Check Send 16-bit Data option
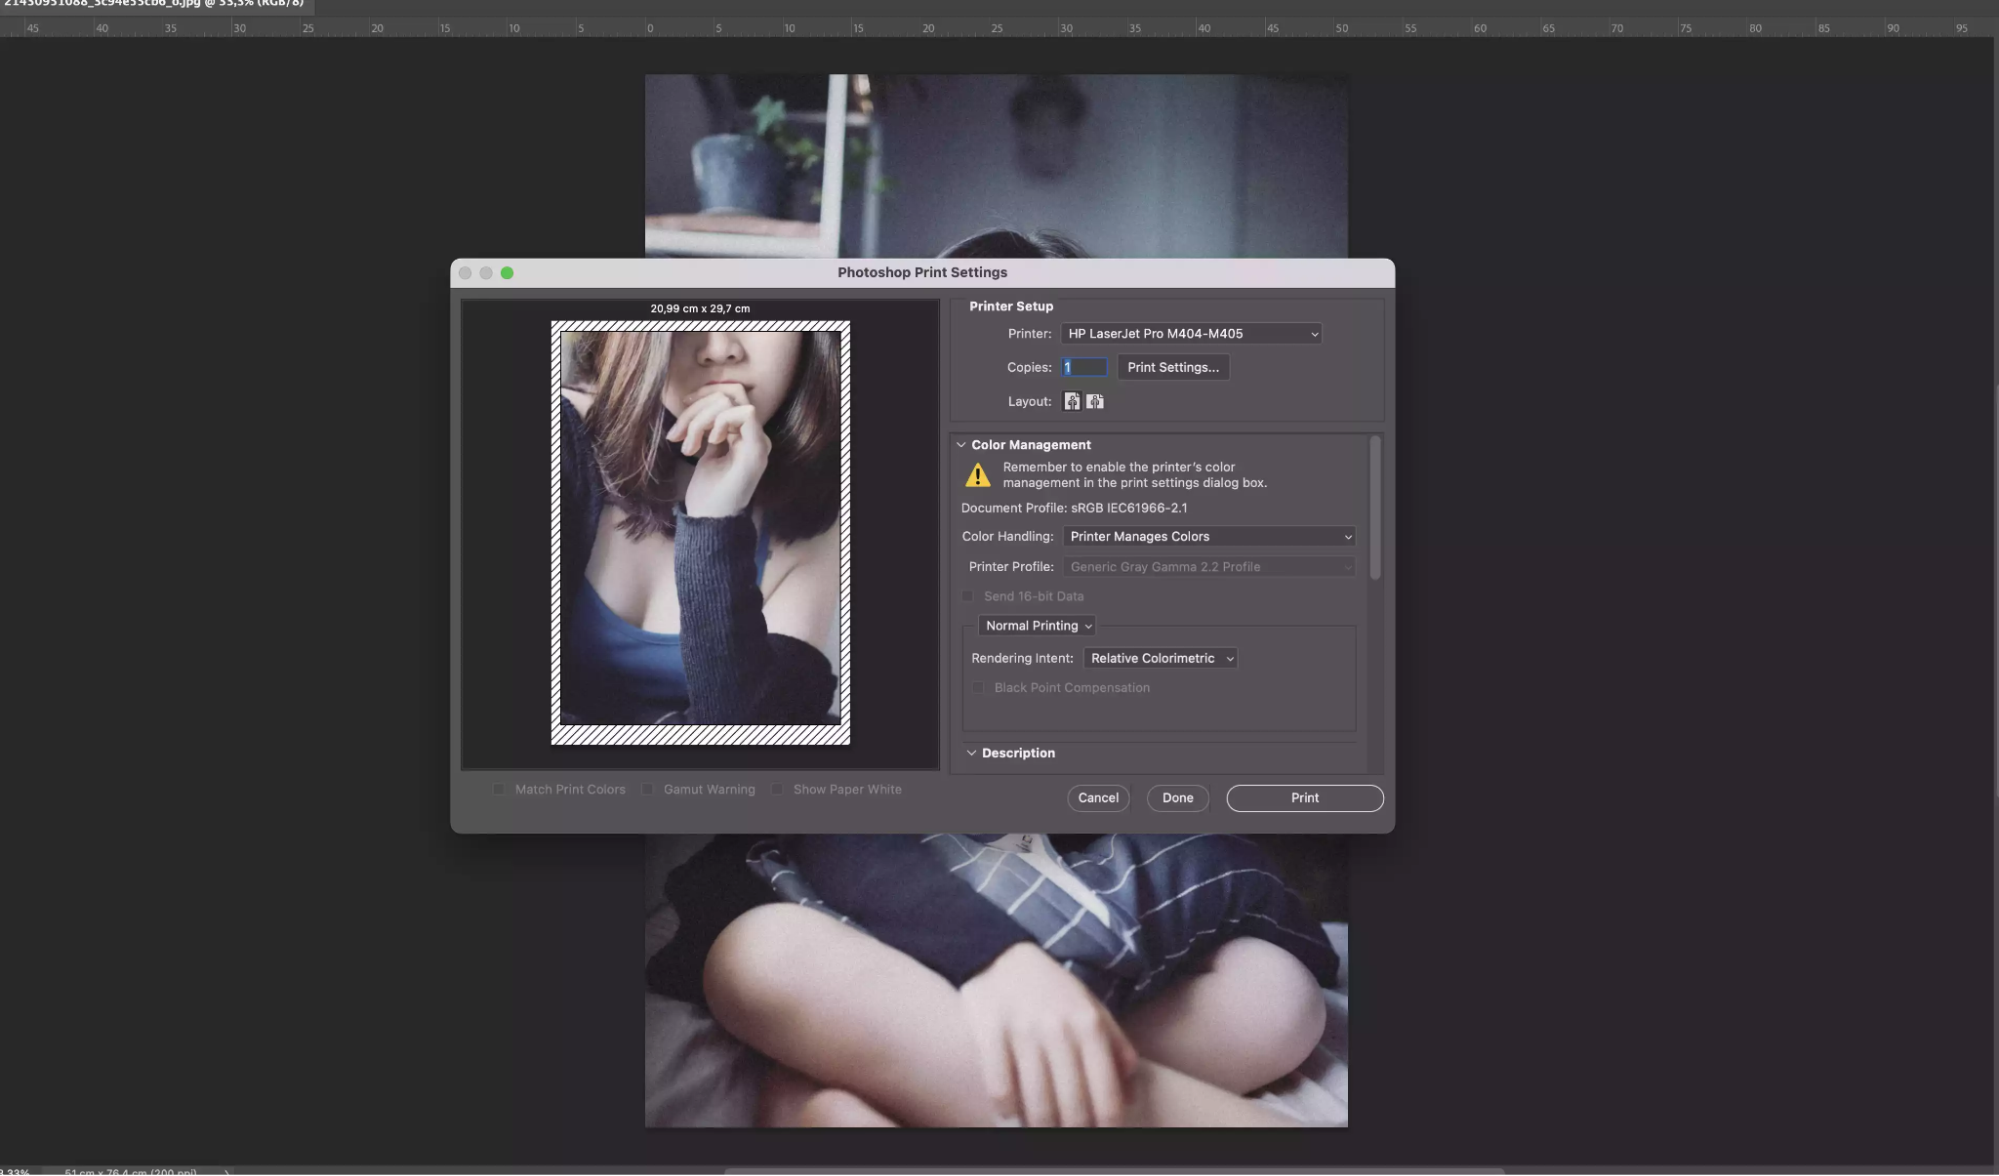The height and width of the screenshot is (1176, 1999). click(968, 596)
